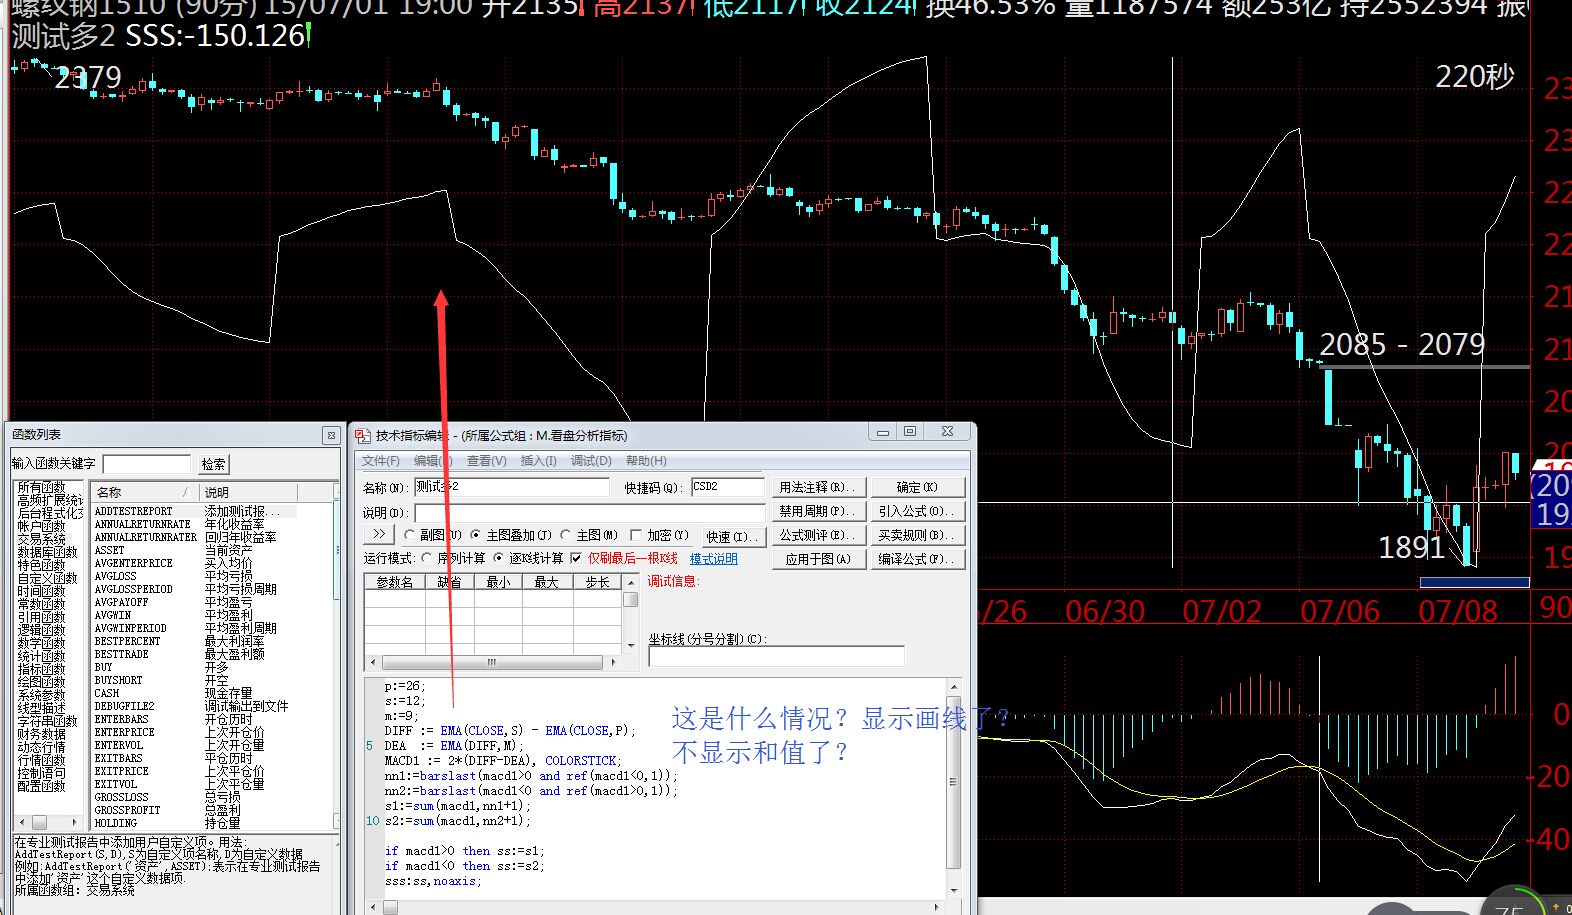Focus the 输入函数关键字 input field

coord(146,464)
